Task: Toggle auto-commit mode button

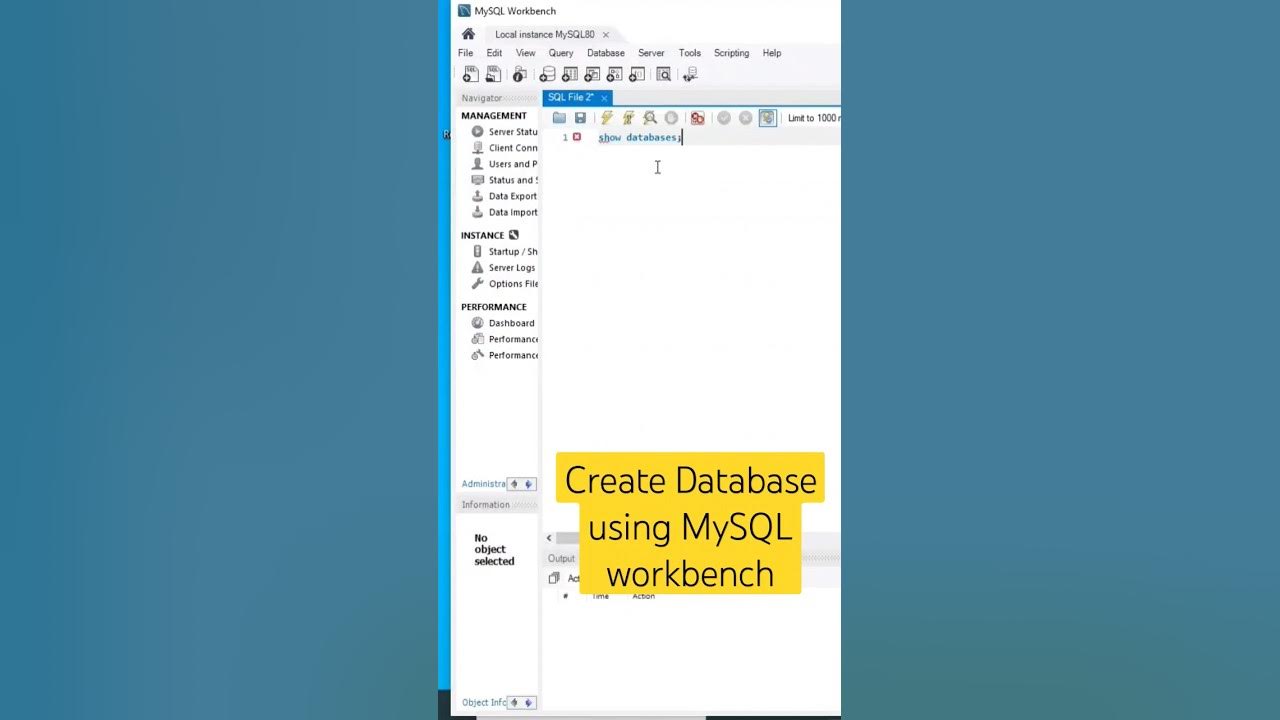Action: pyautogui.click(x=767, y=118)
